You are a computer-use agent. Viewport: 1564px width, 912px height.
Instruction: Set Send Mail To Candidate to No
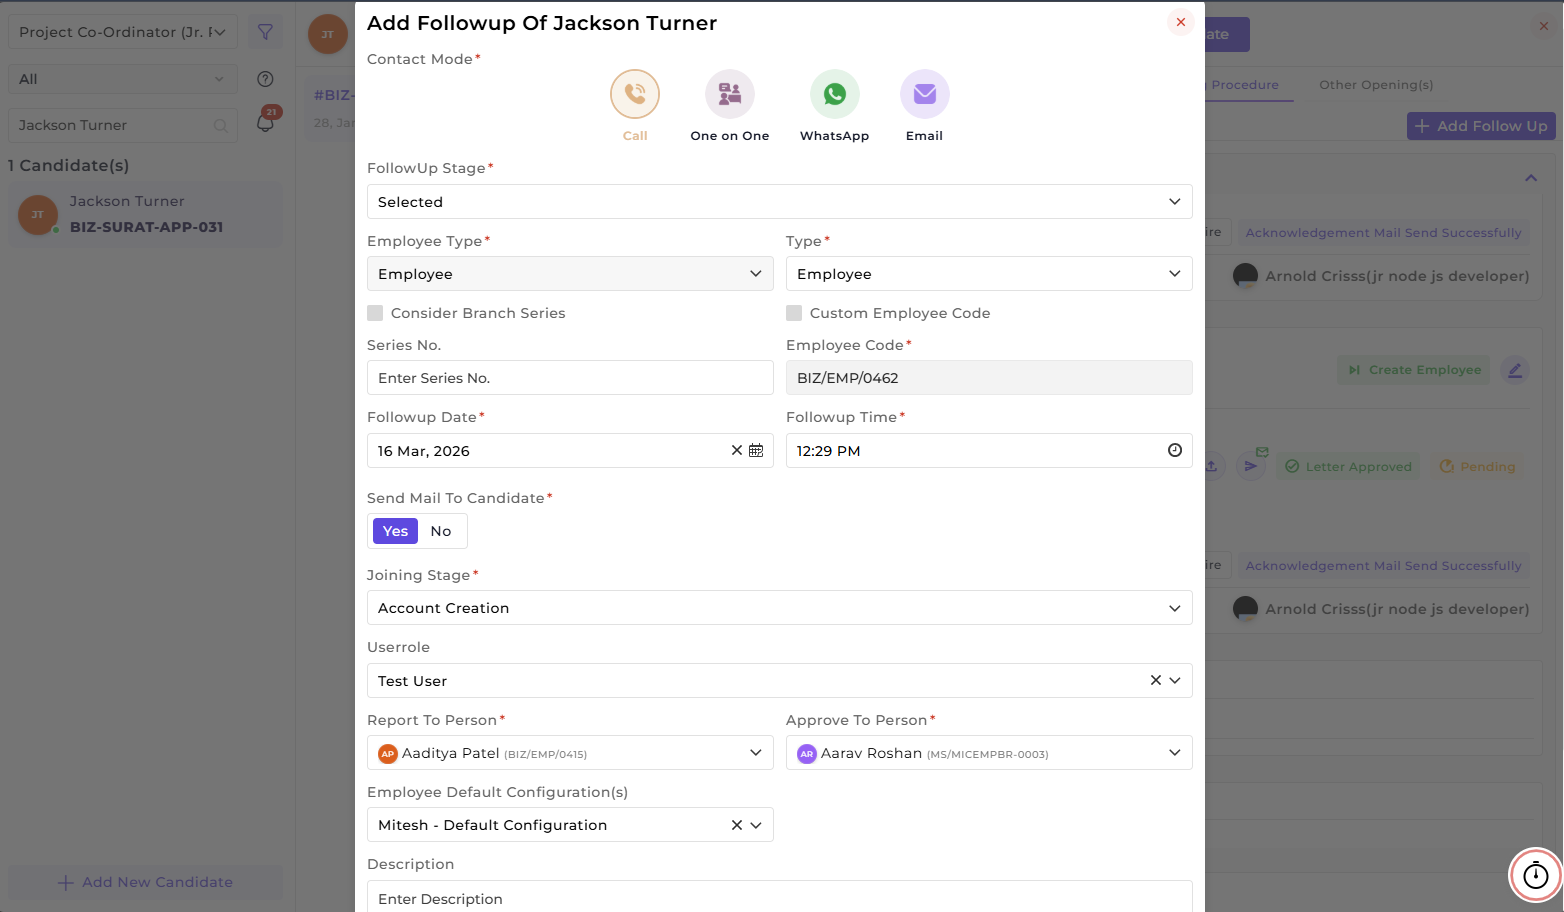coord(441,531)
